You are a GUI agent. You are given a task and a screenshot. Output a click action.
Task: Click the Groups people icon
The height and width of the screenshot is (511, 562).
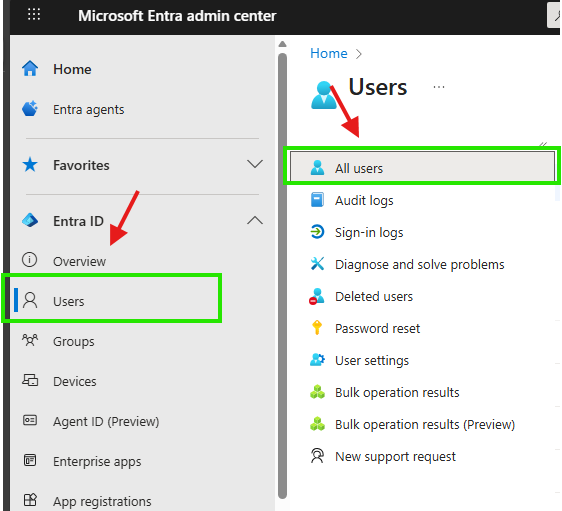pos(30,340)
